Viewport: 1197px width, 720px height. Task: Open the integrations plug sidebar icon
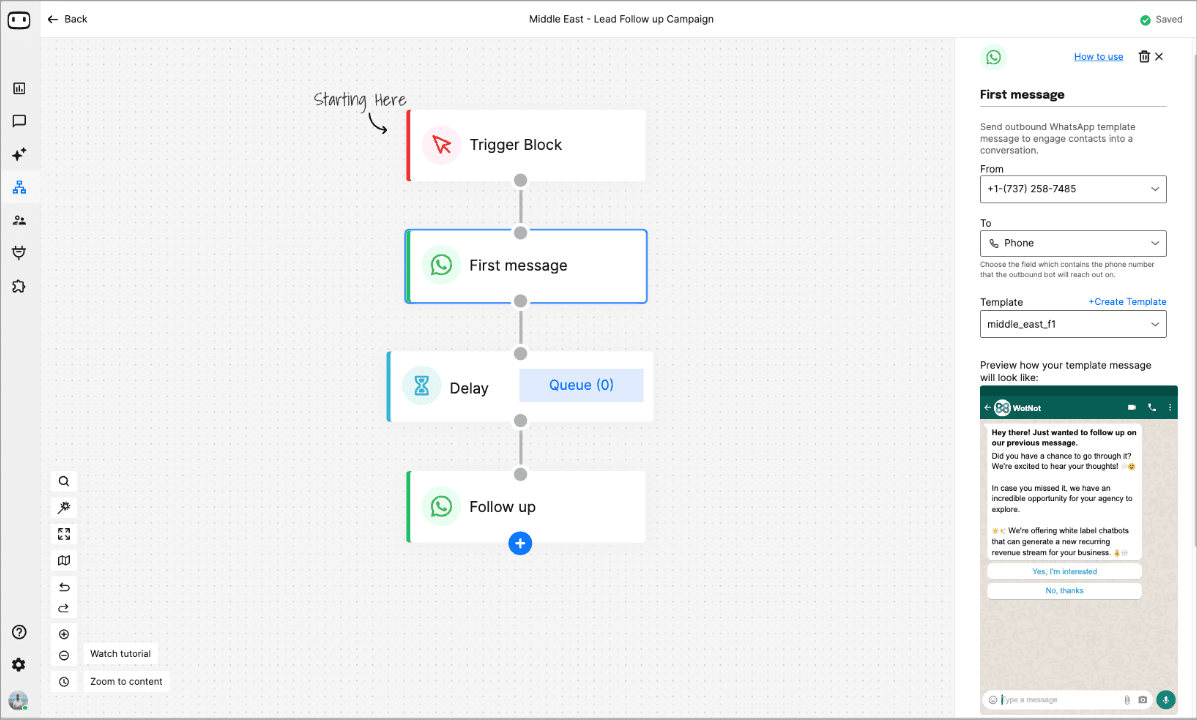(x=19, y=253)
